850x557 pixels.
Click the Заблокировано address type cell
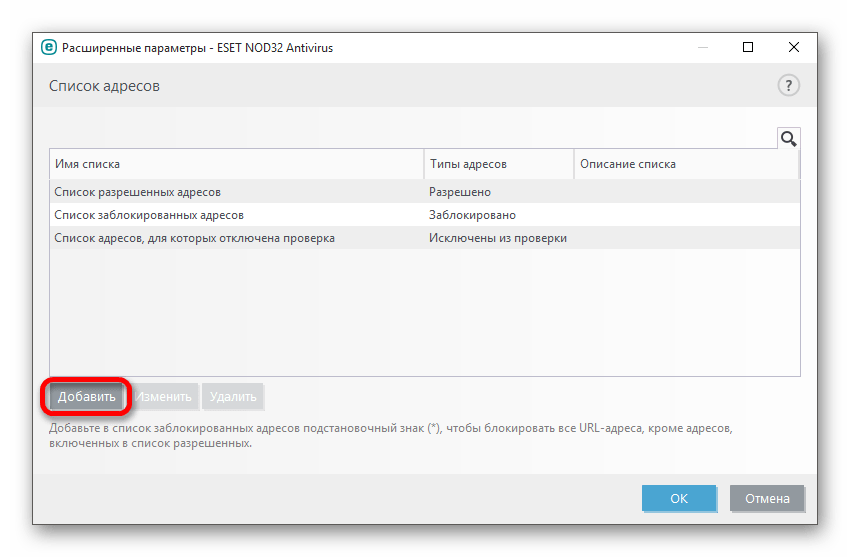[x=473, y=215]
